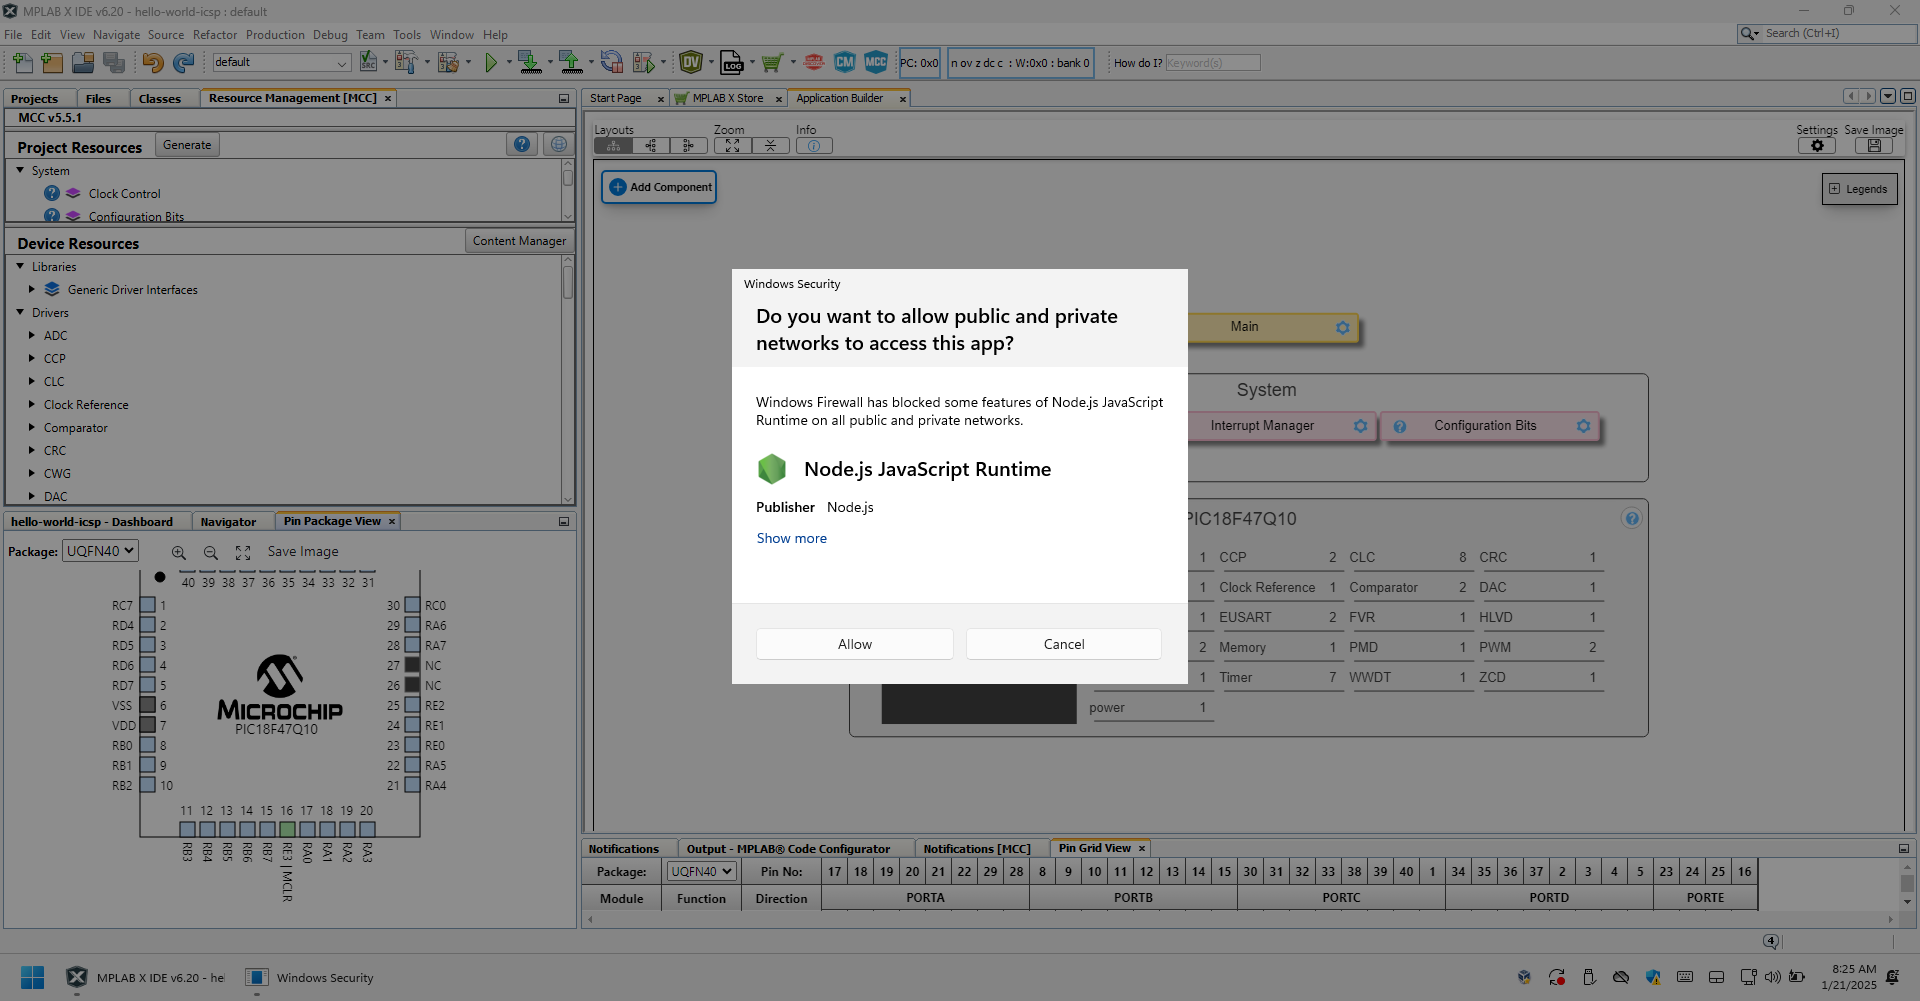
Task: Toggle pin 1 (RC7) on the chip
Action: coord(148,605)
